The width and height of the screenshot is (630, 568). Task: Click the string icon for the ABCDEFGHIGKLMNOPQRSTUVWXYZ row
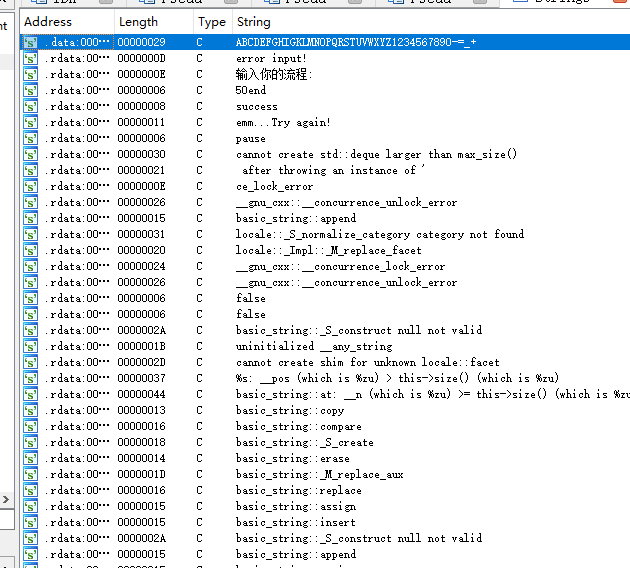coord(31,42)
